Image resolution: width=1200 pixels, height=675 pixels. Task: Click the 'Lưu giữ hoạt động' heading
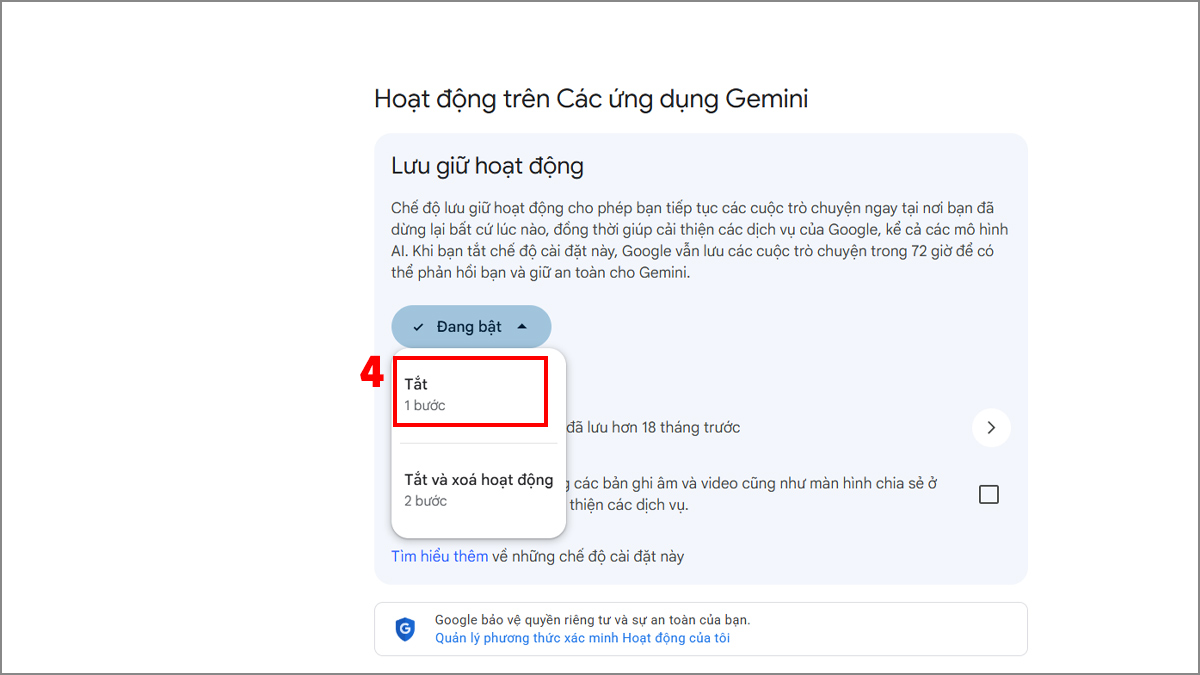(487, 166)
